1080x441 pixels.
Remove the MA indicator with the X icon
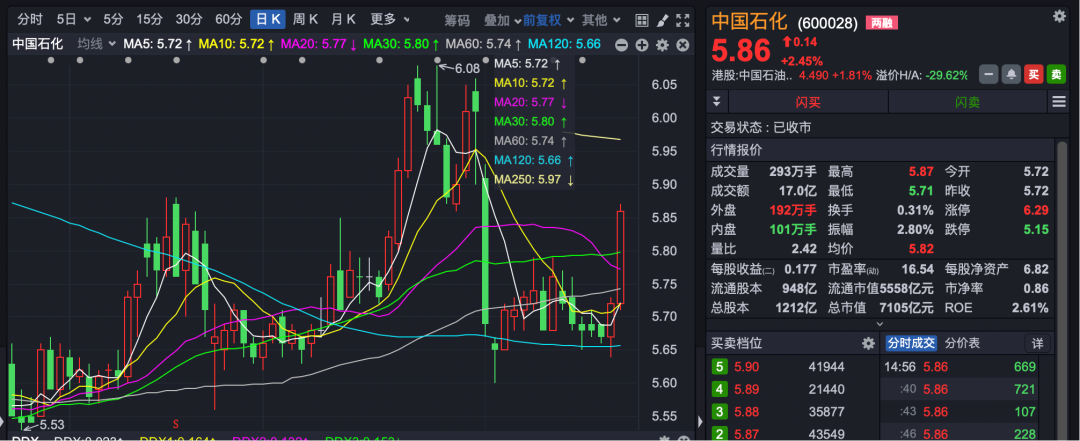pos(683,45)
